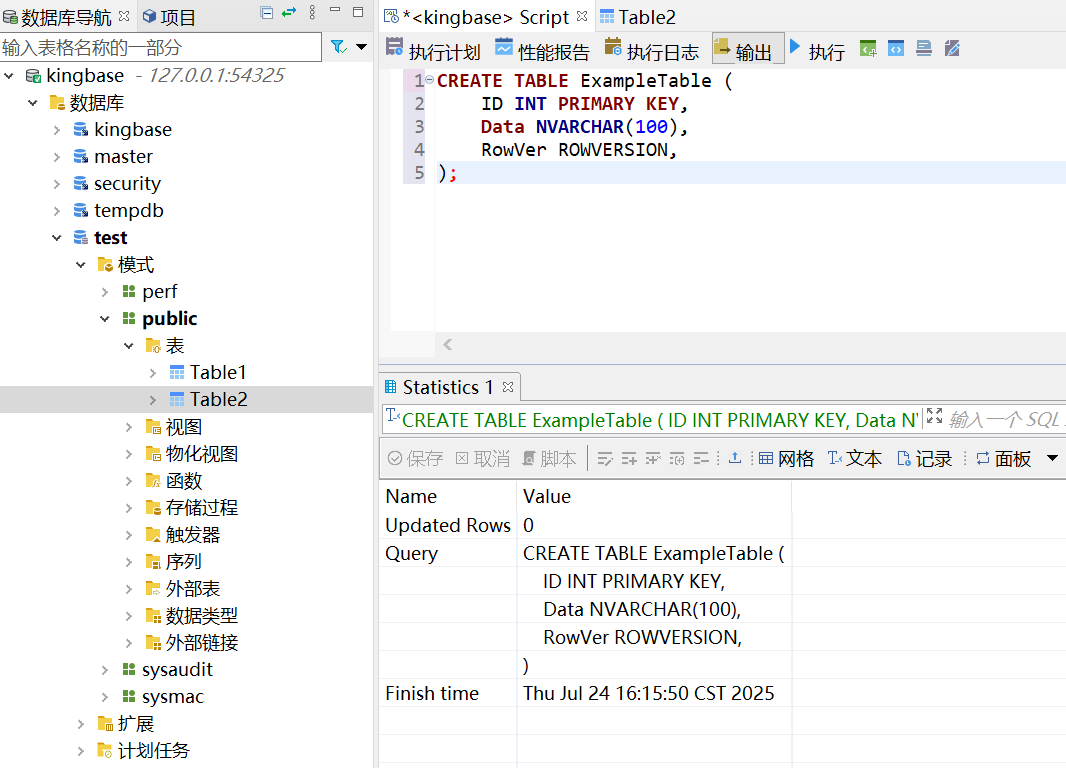
Task: Open the dropdown arrow beside the filter icon
Action: pyautogui.click(x=361, y=47)
